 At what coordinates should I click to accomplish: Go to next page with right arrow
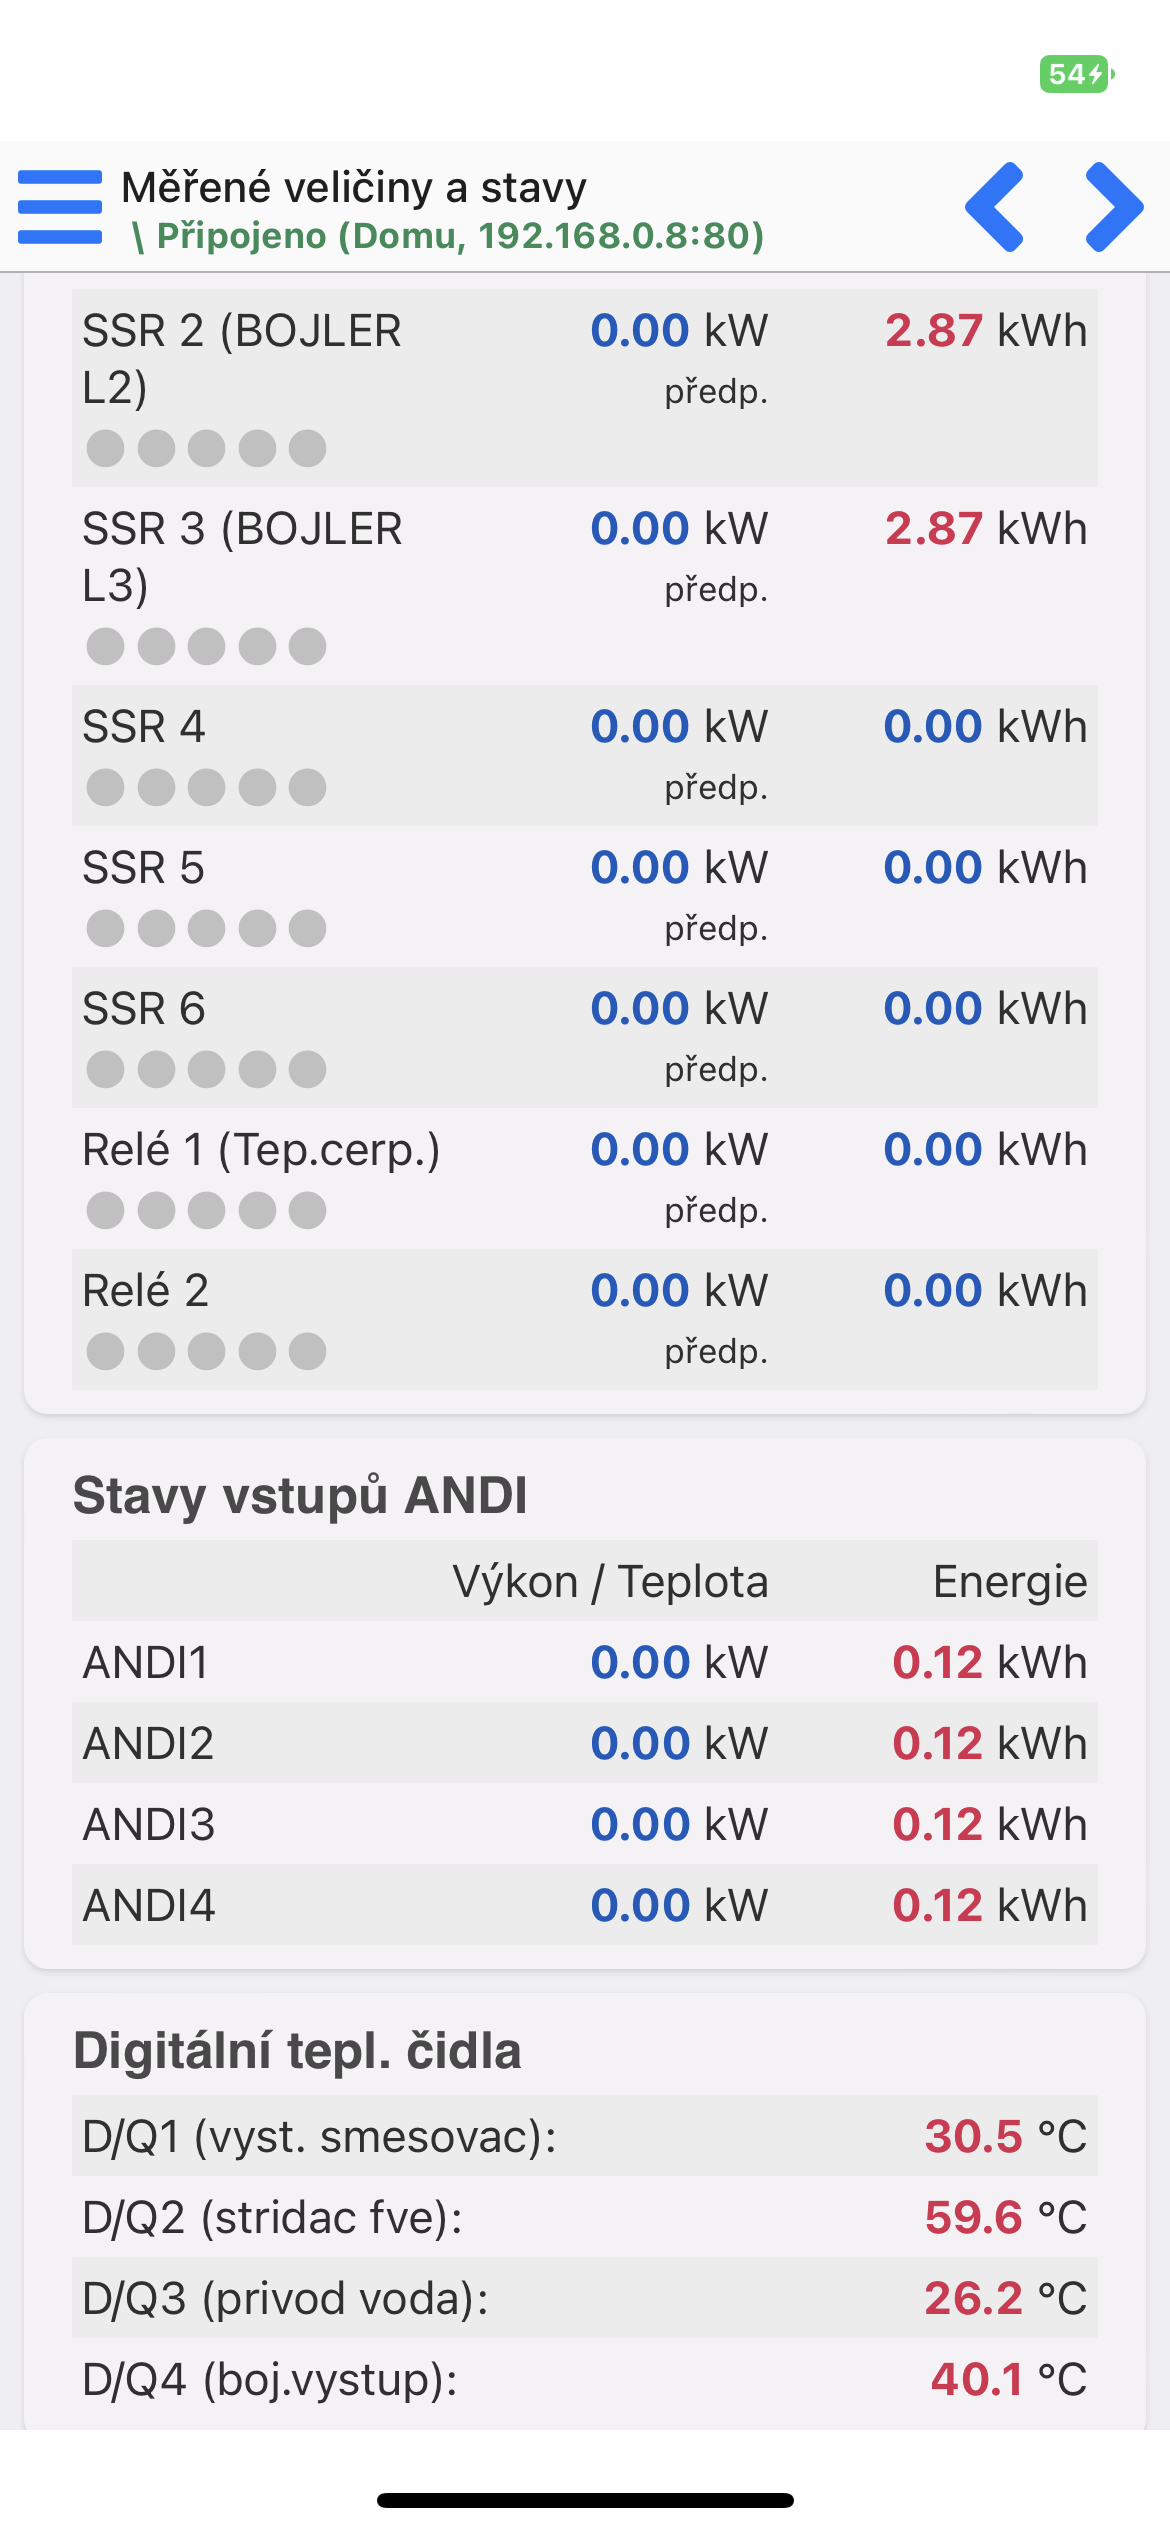[x=1114, y=207]
